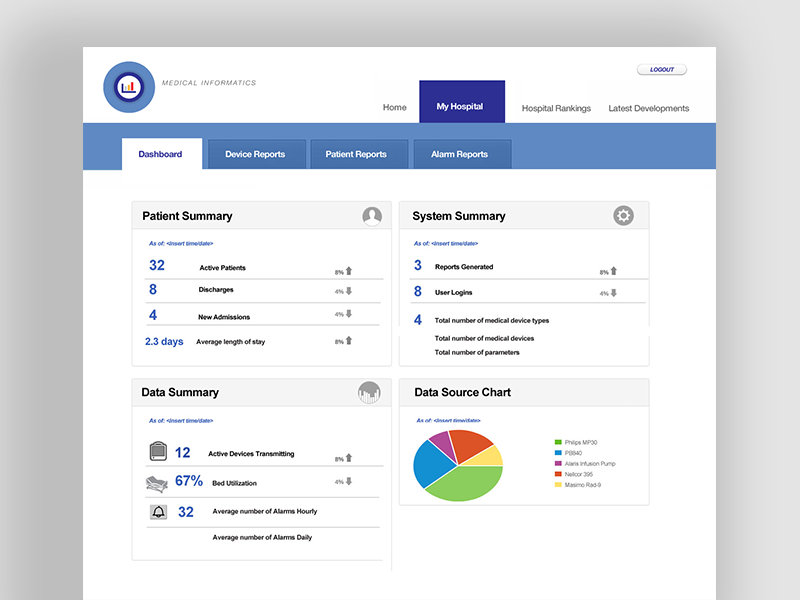Click the downward trend arrow beside Discharges

349,292
